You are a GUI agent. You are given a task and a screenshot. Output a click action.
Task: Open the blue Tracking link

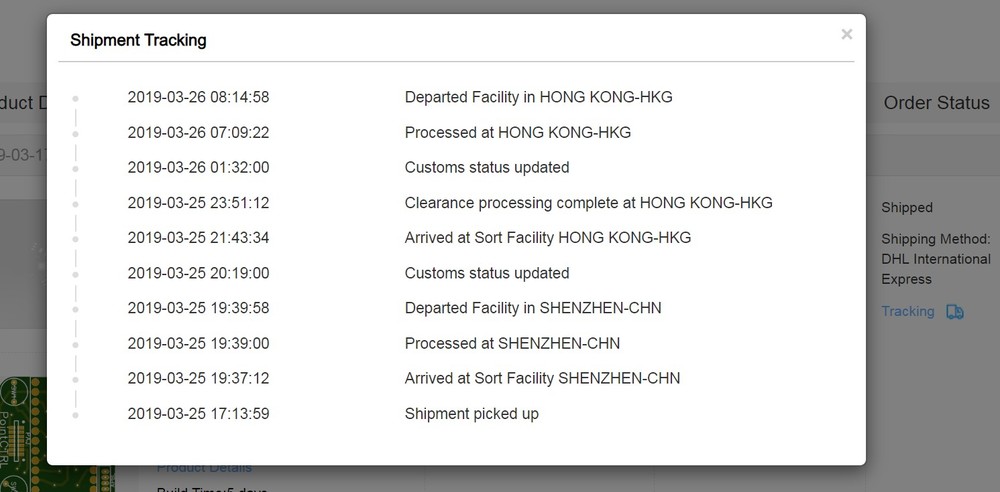[x=907, y=311]
